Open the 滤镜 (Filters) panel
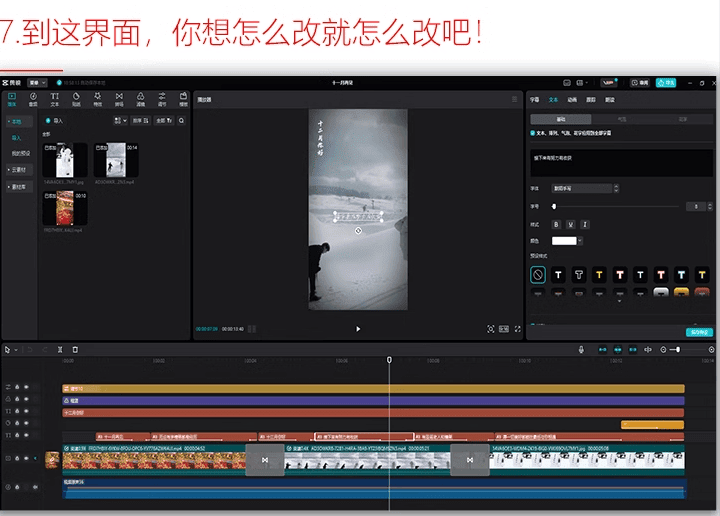720x516 pixels. coord(141,99)
